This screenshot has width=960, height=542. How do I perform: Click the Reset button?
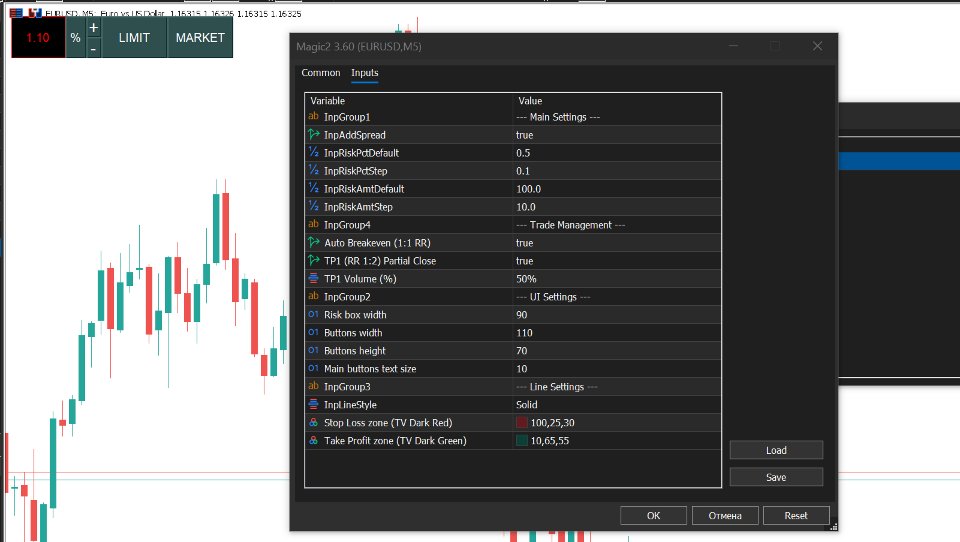click(796, 516)
